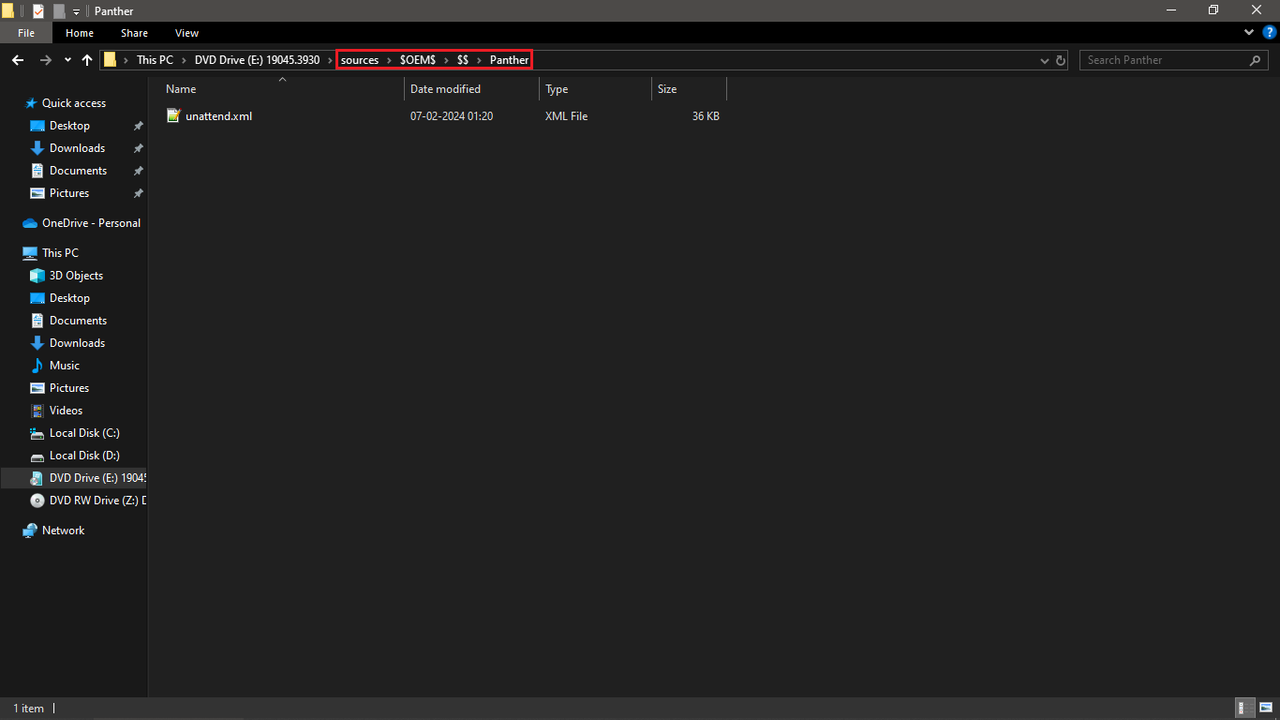Go up one folder level
Image resolution: width=1280 pixels, height=720 pixels.
[x=87, y=60]
